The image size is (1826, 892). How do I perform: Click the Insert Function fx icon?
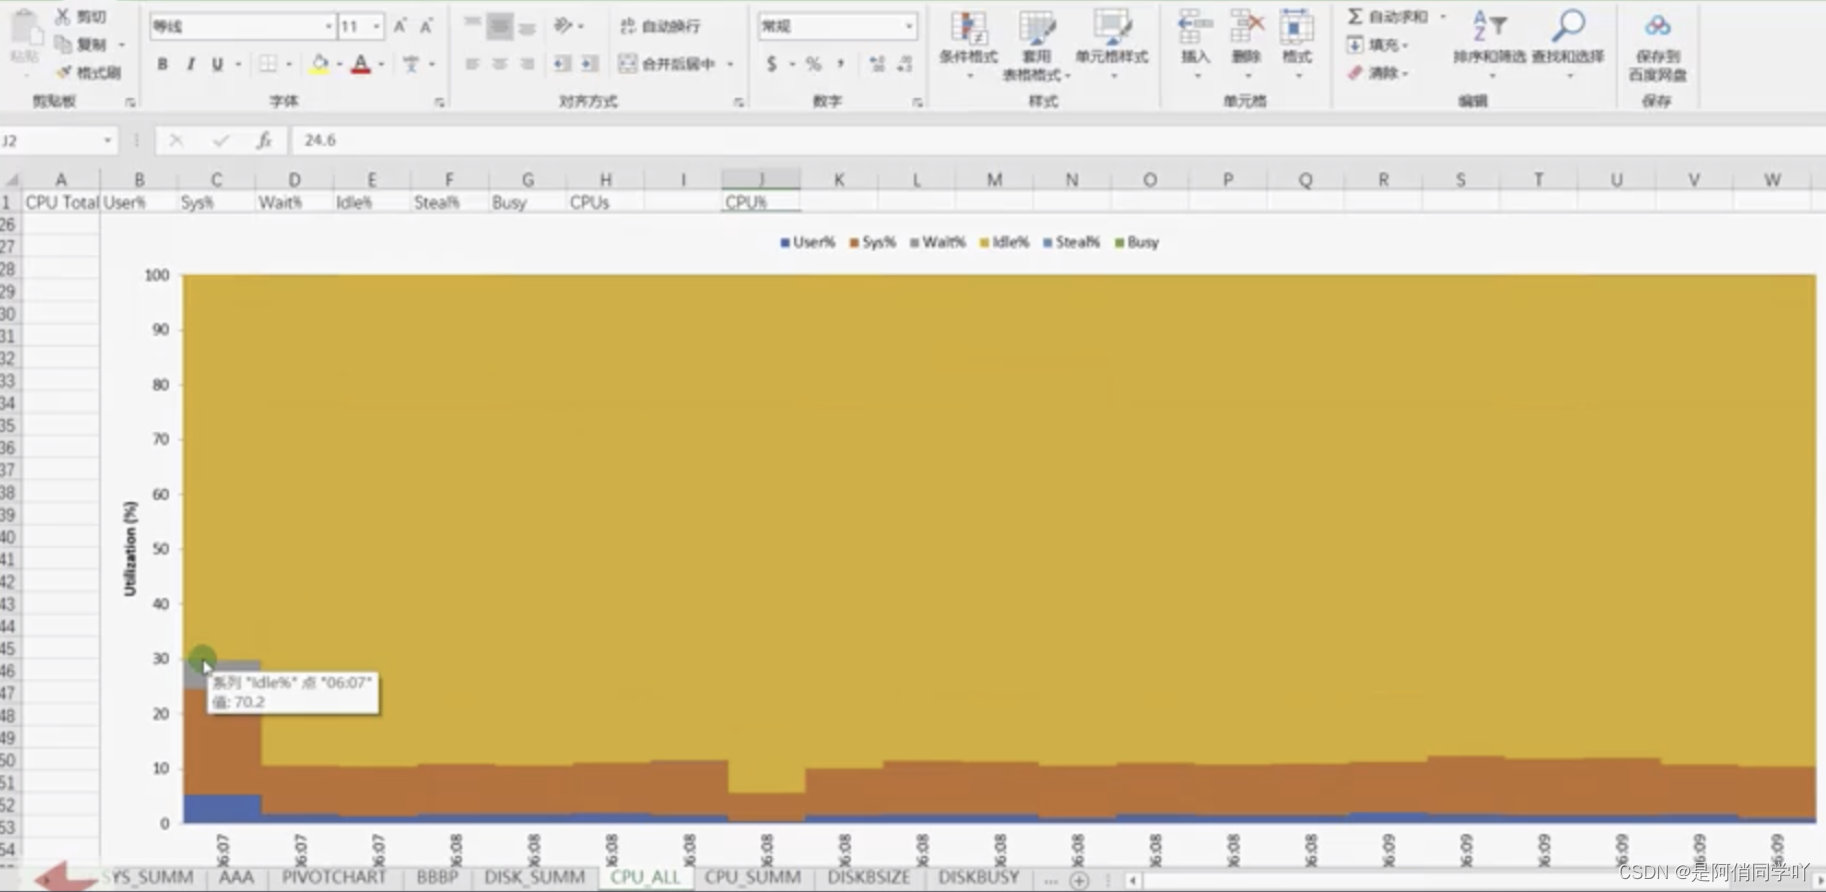point(263,141)
